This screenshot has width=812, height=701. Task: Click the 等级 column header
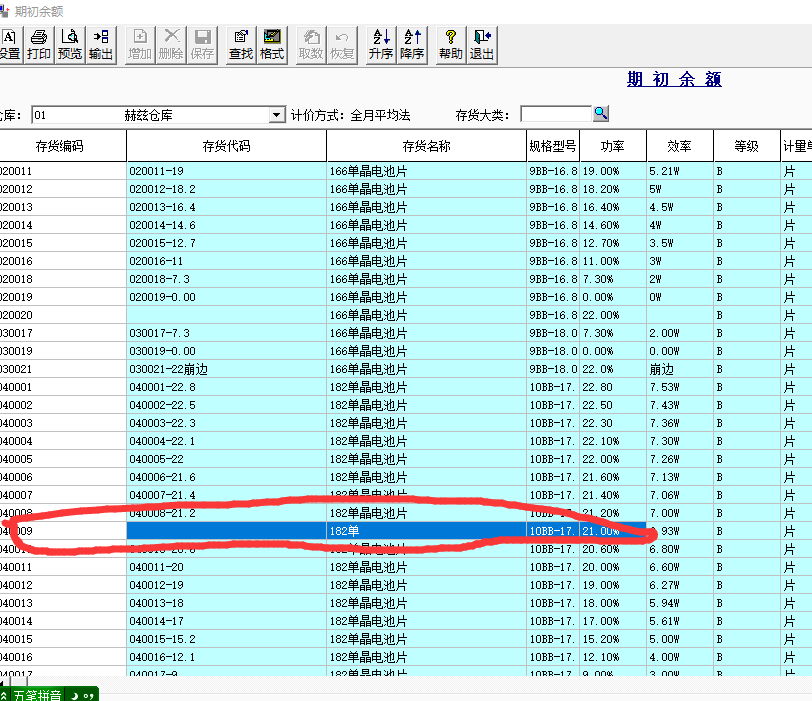(x=746, y=146)
